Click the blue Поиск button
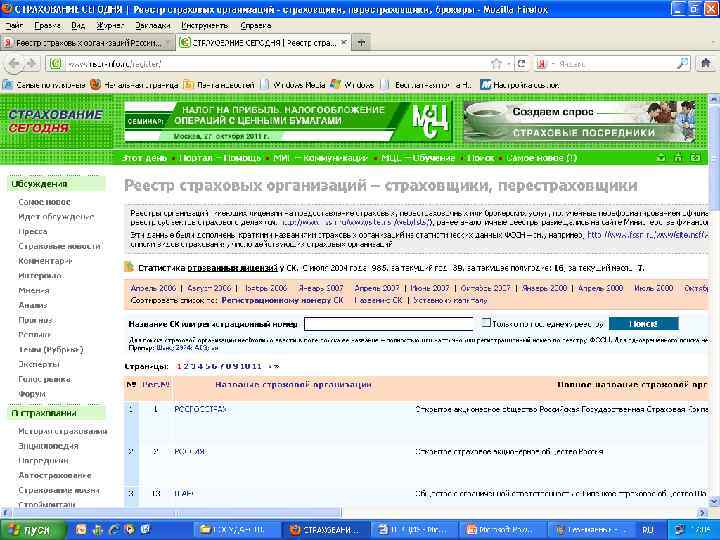This screenshot has height=540, width=720. [x=643, y=324]
